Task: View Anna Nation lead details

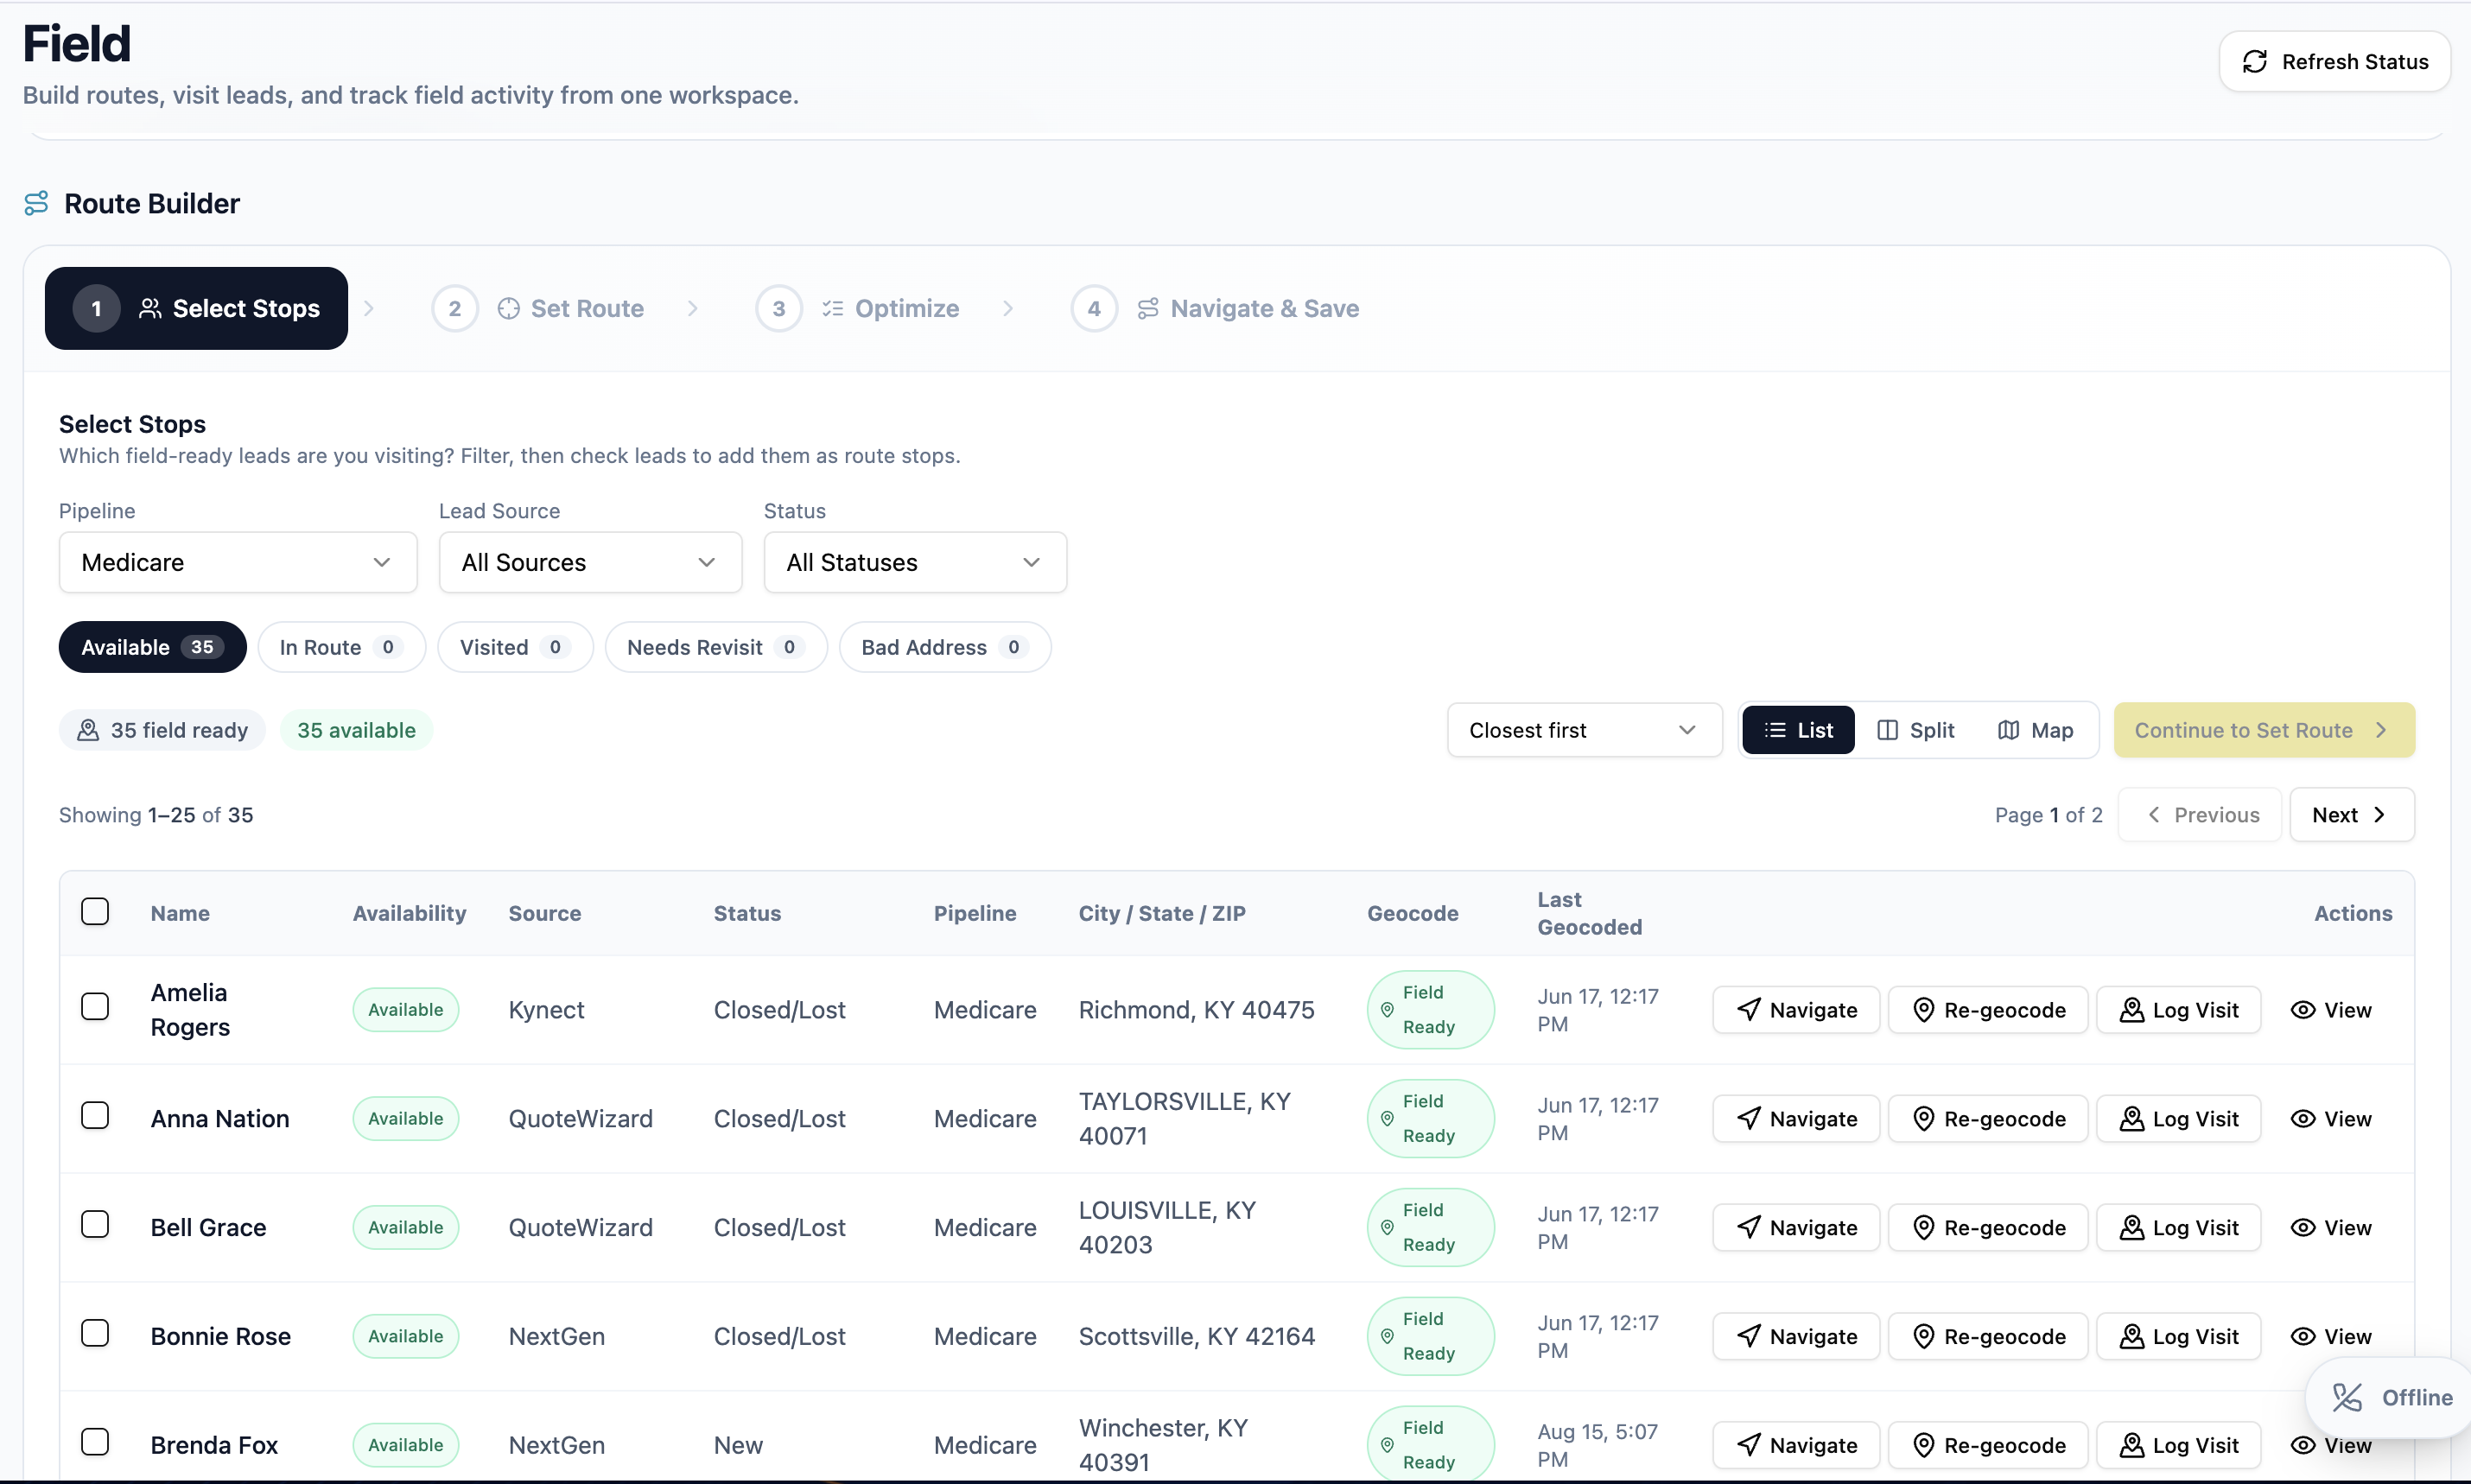Action: pyautogui.click(x=2331, y=1119)
